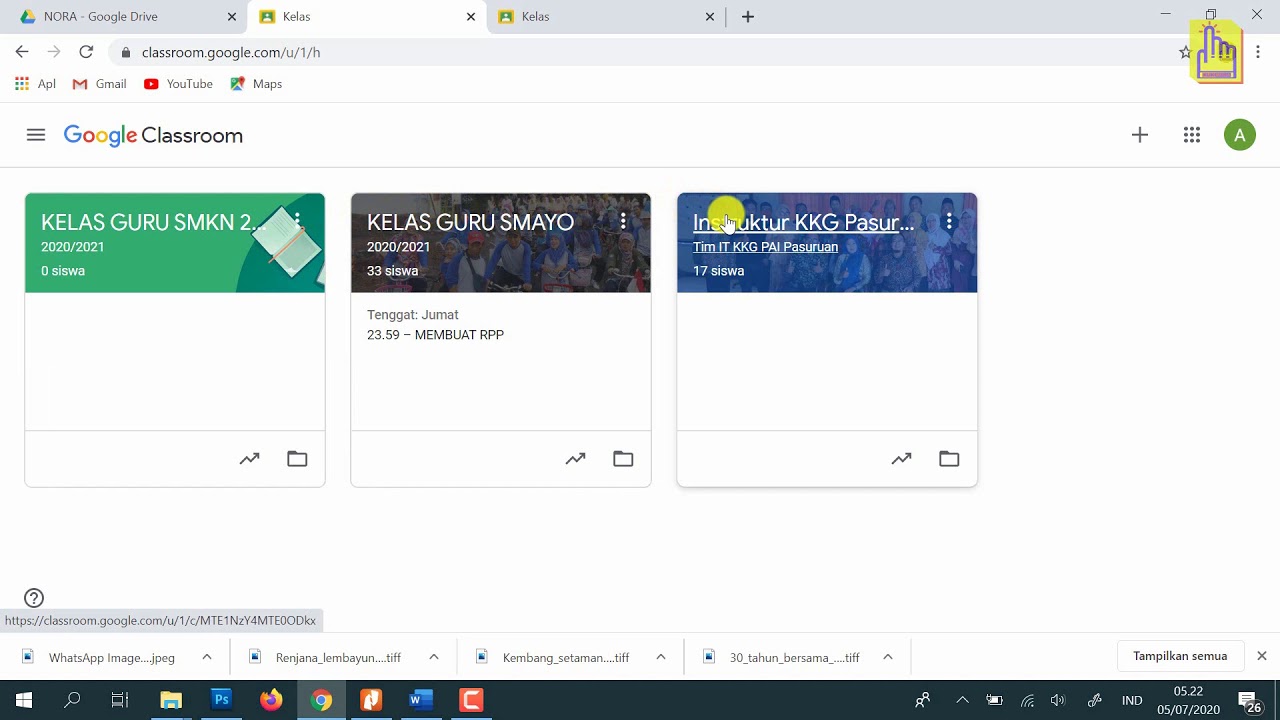
Task: Click the address bar URL
Action: point(231,52)
